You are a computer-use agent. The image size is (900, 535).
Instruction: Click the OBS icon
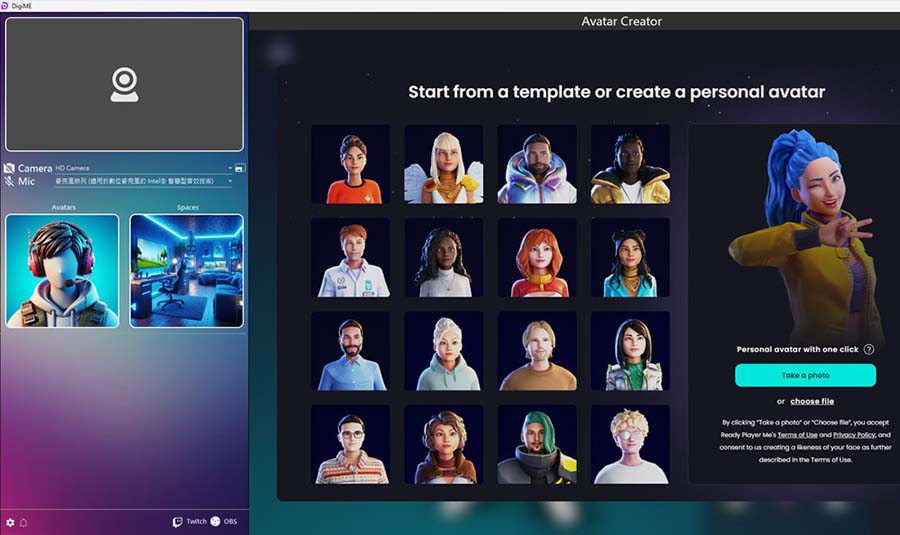pos(215,521)
